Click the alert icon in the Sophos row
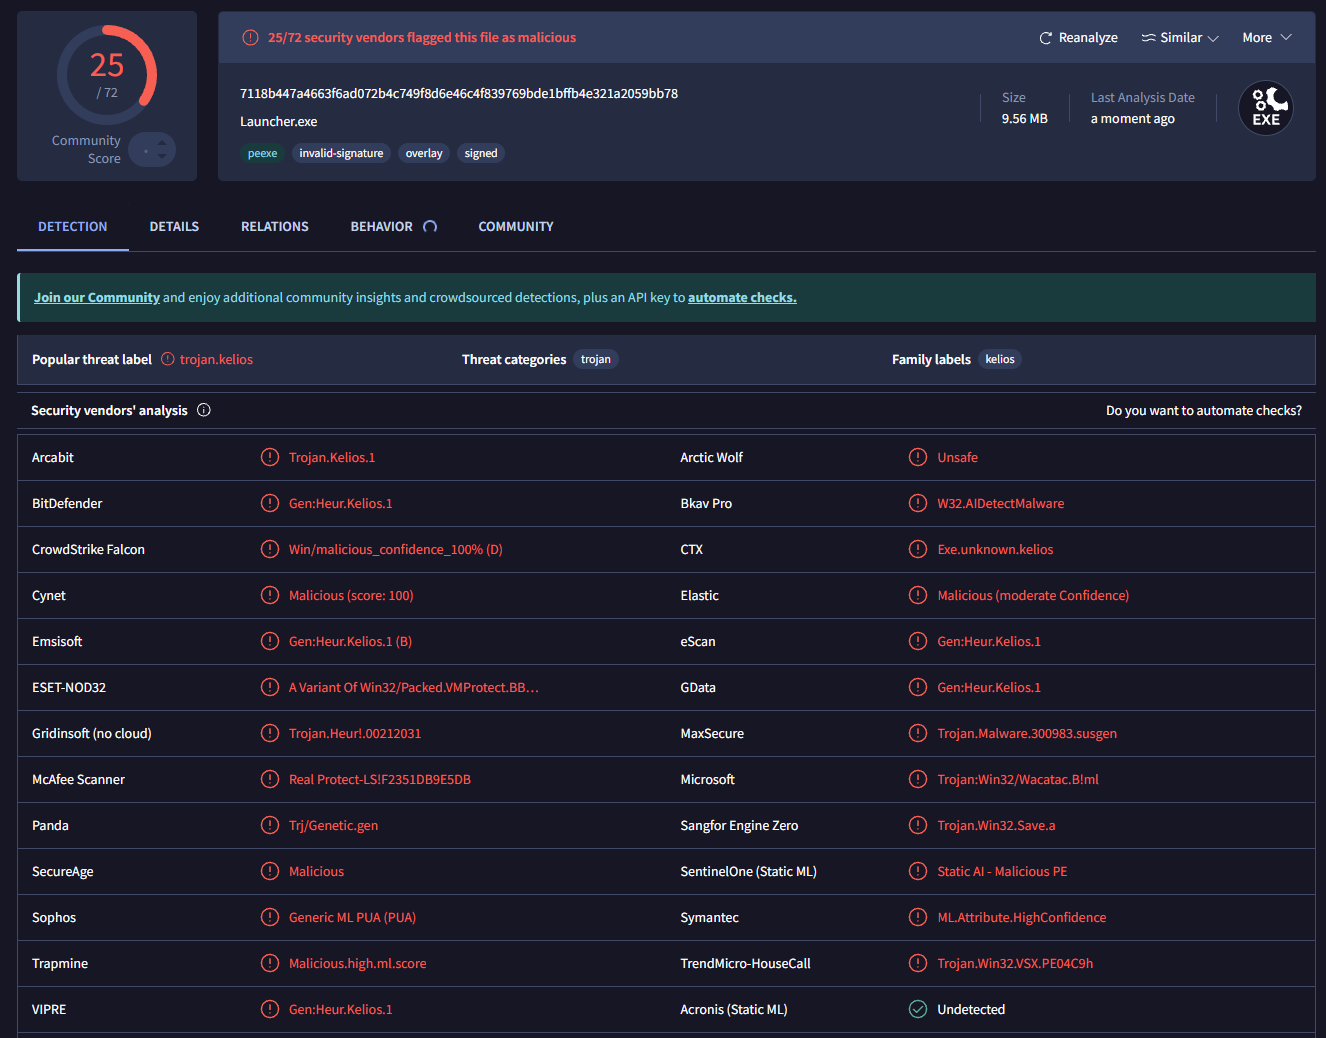The image size is (1326, 1038). tap(270, 917)
